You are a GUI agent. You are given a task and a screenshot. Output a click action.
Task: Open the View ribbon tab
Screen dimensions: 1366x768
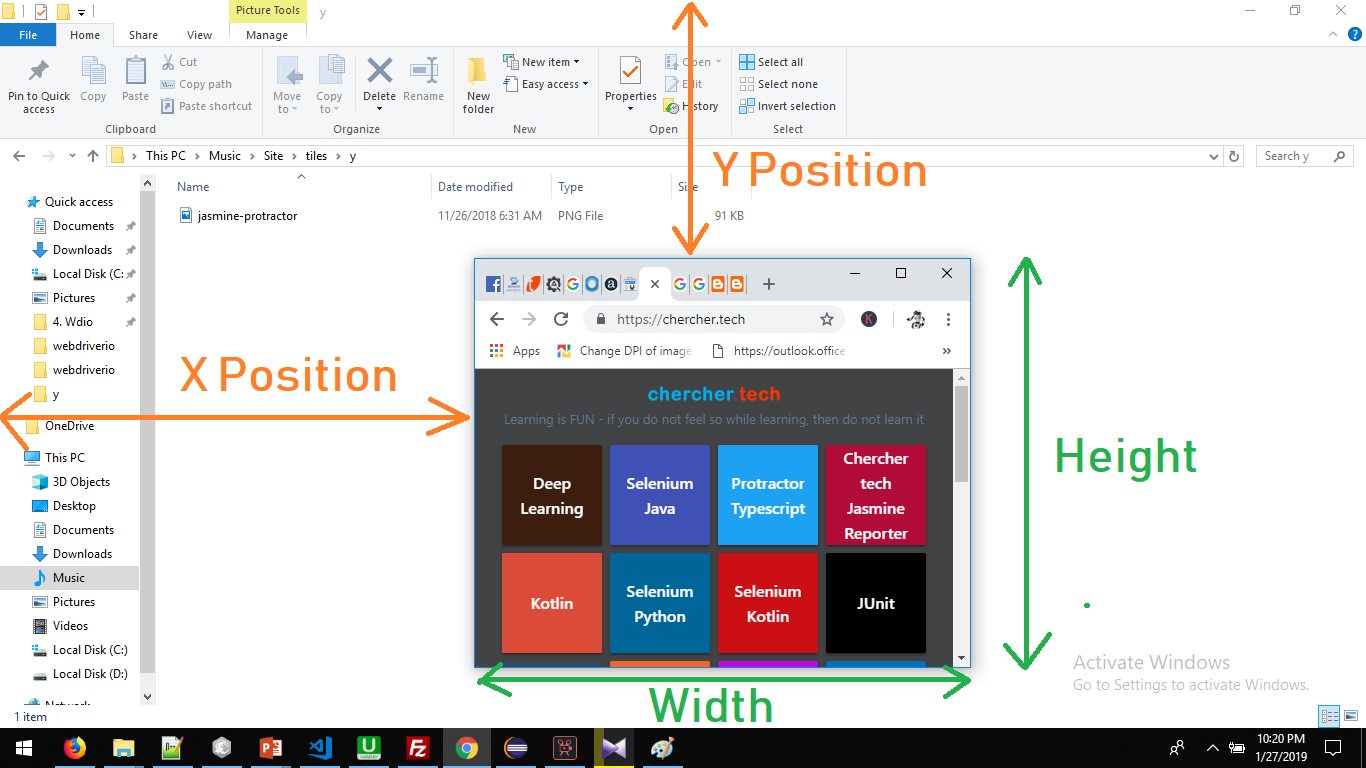pos(198,33)
